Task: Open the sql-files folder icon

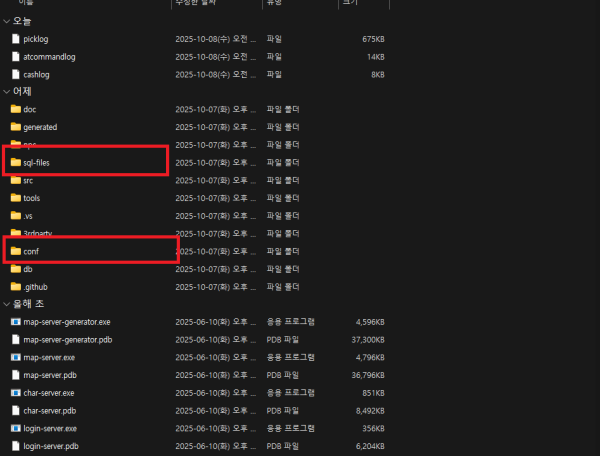Action: [x=15, y=162]
